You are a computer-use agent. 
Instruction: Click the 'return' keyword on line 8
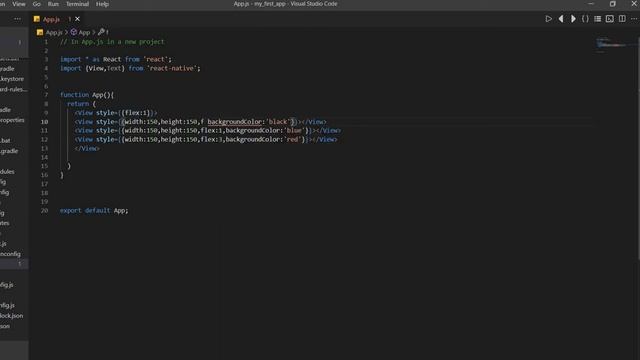78,104
